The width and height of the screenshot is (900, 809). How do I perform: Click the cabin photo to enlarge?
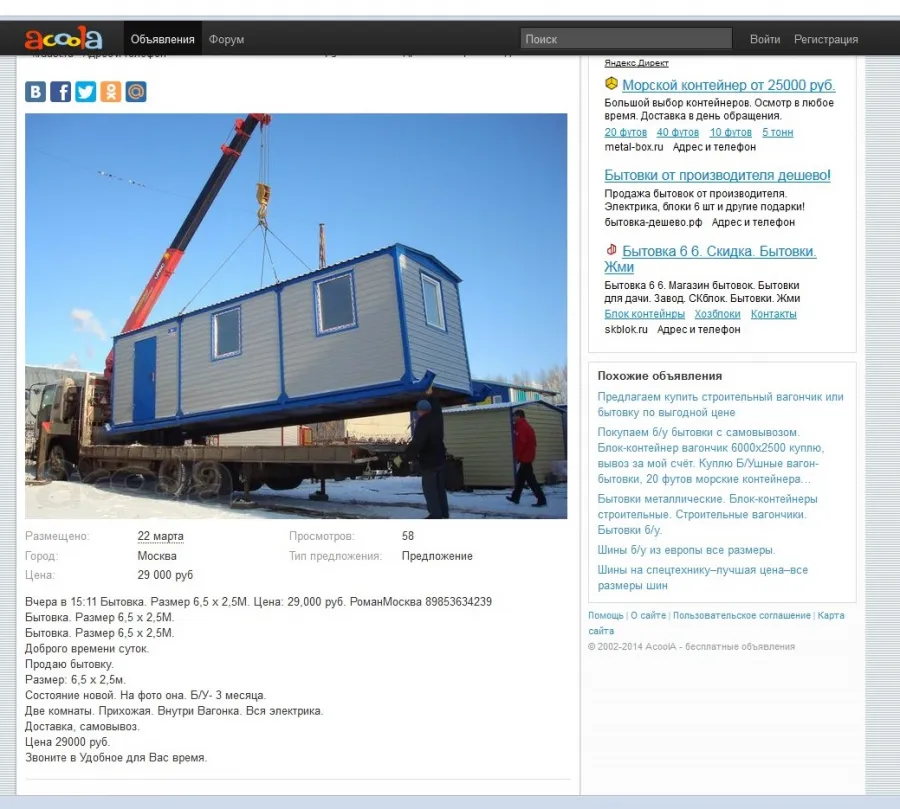click(x=296, y=316)
